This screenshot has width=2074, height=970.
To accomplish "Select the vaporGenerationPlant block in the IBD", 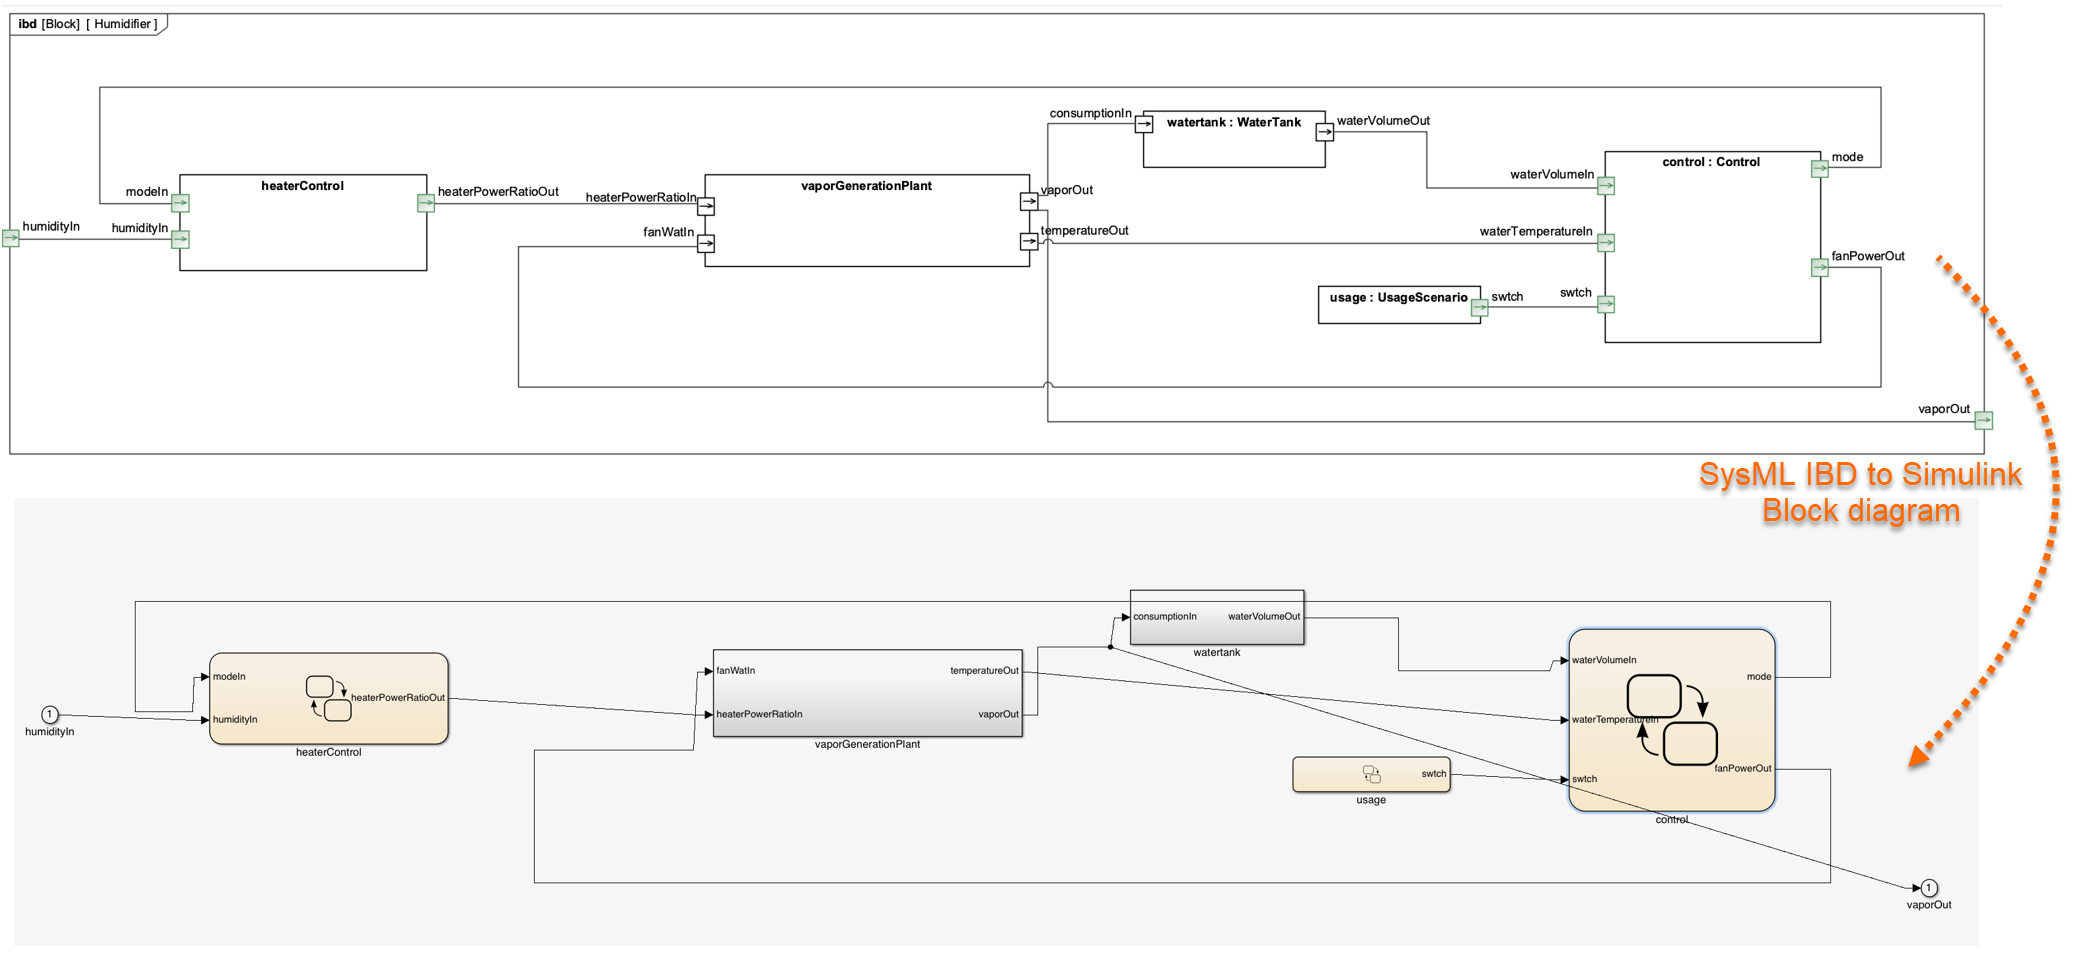I will pos(867,220).
